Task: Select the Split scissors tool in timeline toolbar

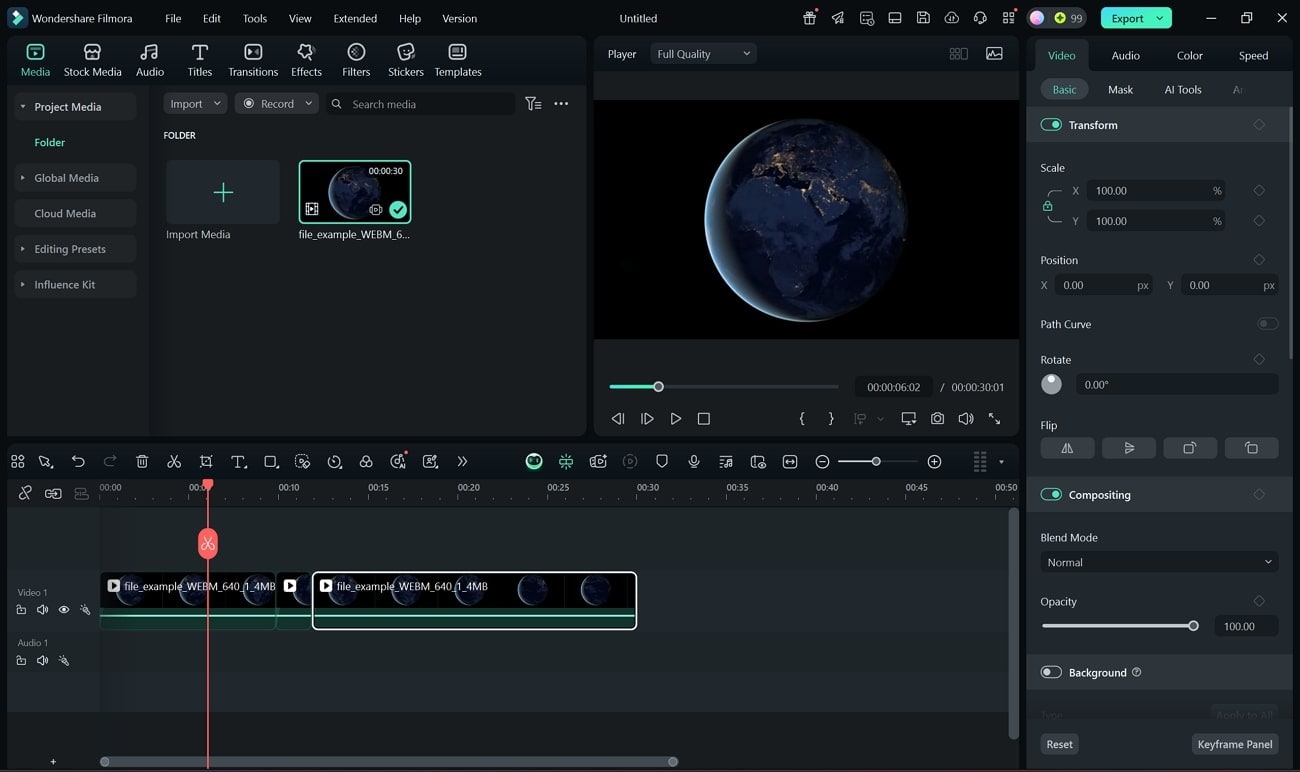Action: tap(174, 461)
